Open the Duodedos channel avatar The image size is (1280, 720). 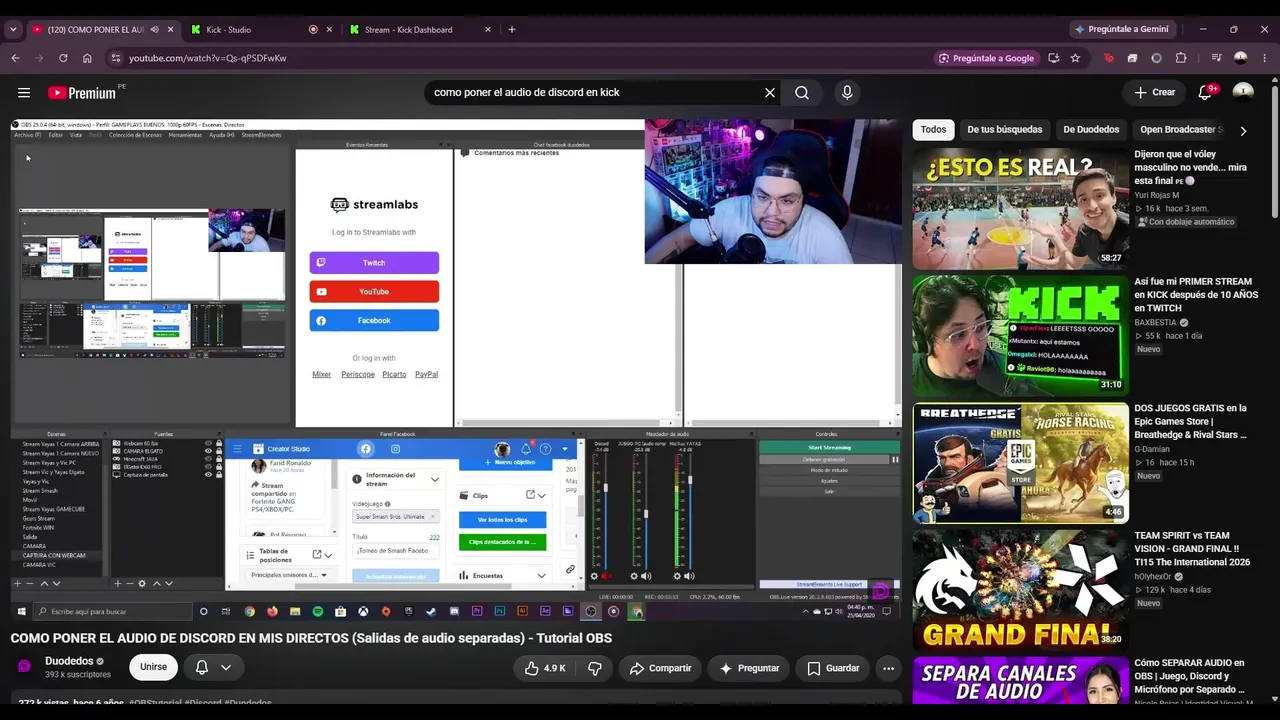(24, 667)
